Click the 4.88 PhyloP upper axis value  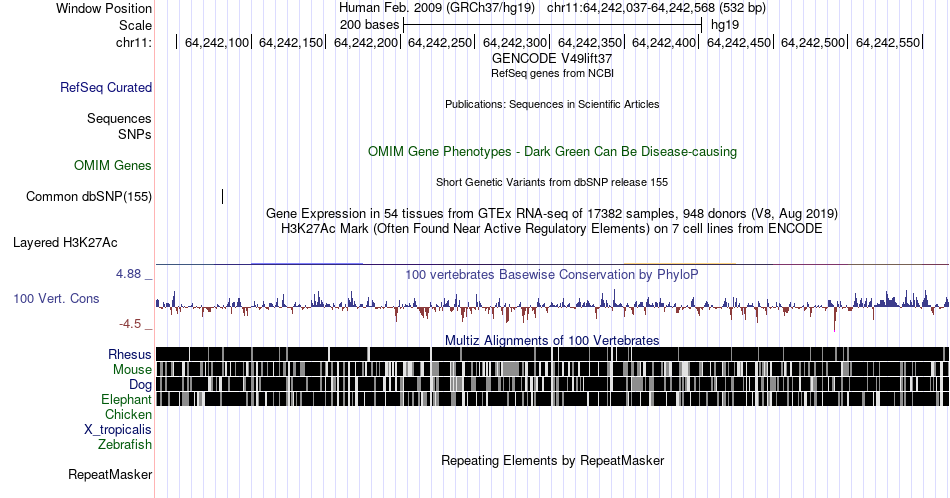128,274
